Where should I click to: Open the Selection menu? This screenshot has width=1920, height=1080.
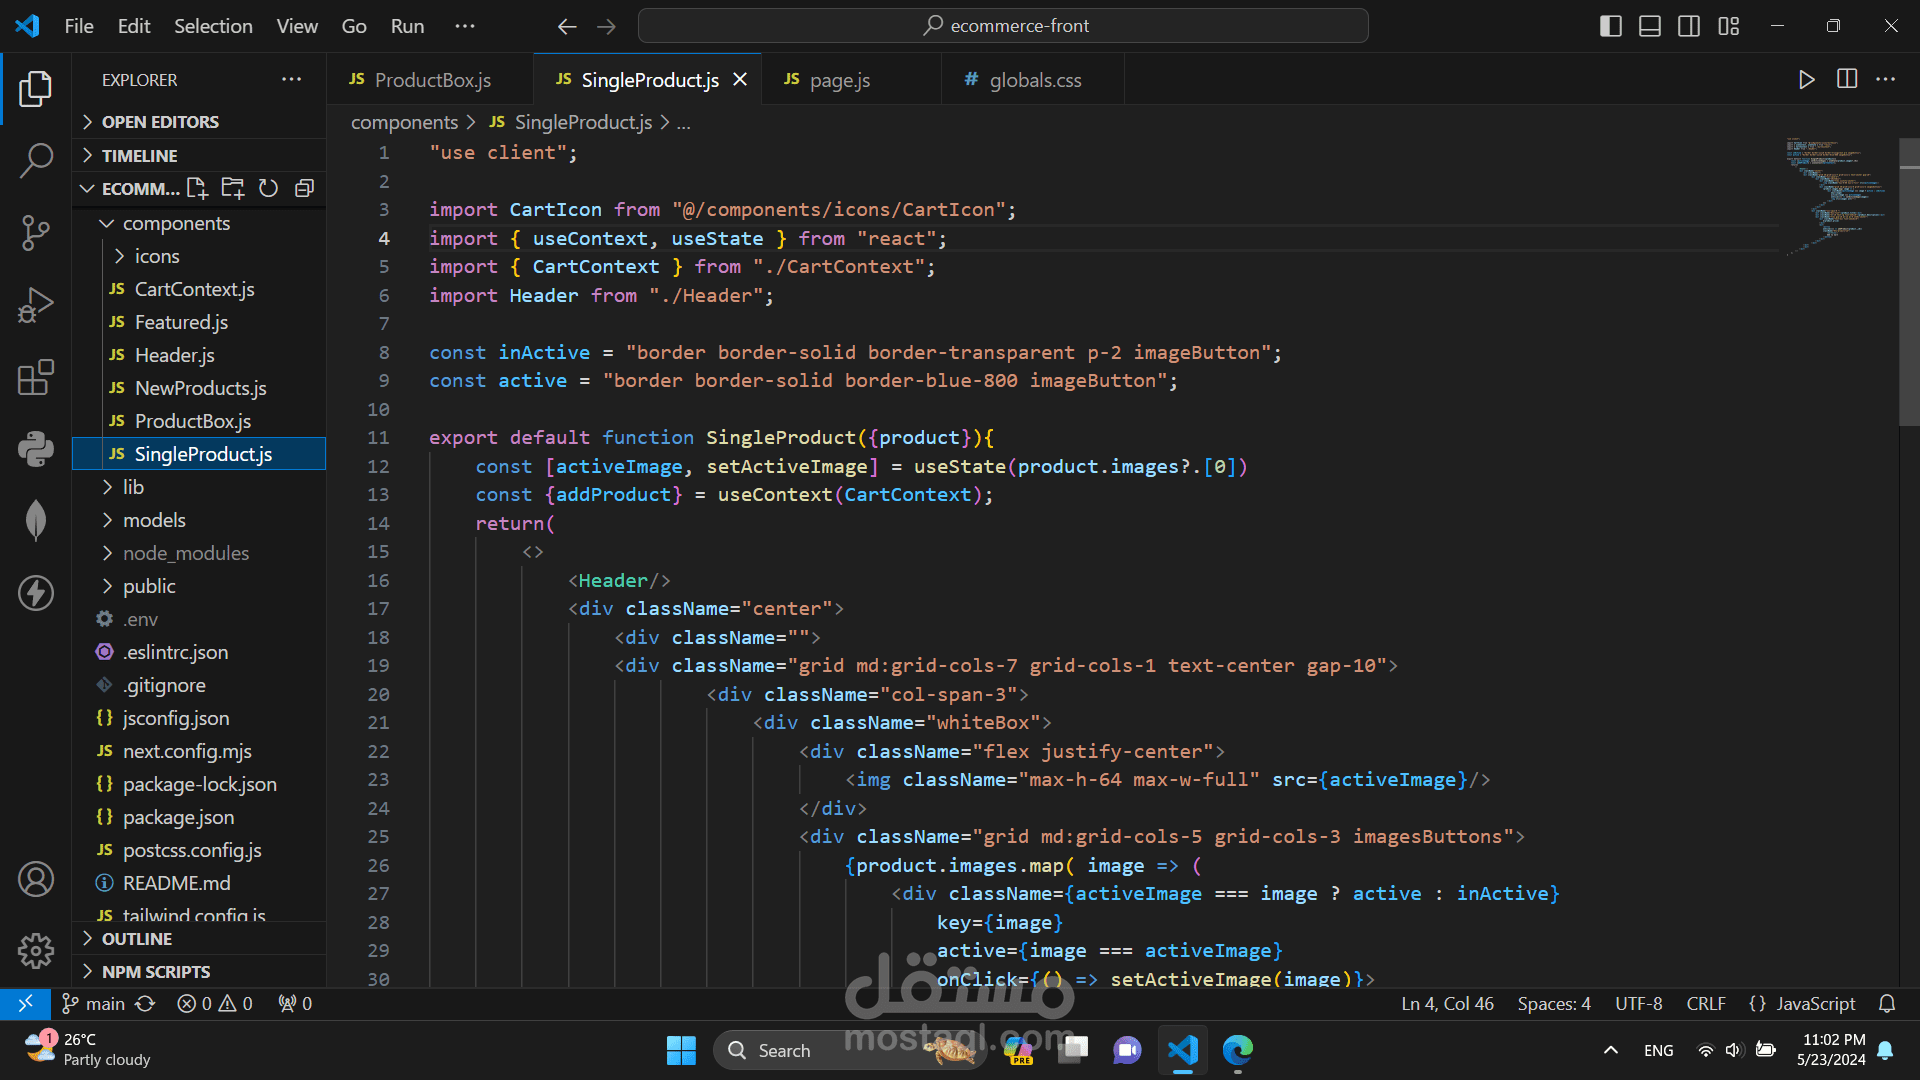[213, 26]
